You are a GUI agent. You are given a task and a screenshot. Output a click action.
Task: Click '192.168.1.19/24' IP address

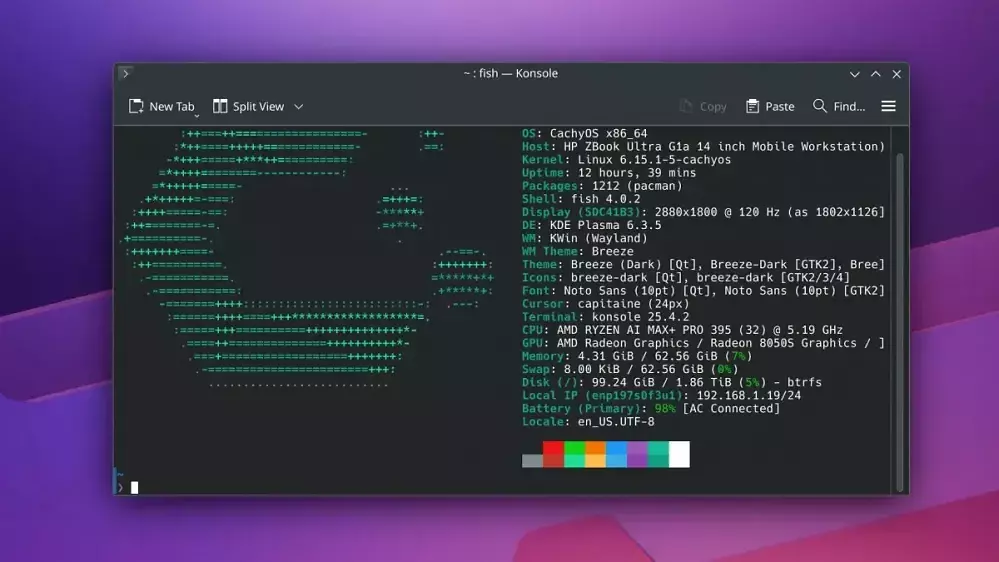pyautogui.click(x=749, y=395)
